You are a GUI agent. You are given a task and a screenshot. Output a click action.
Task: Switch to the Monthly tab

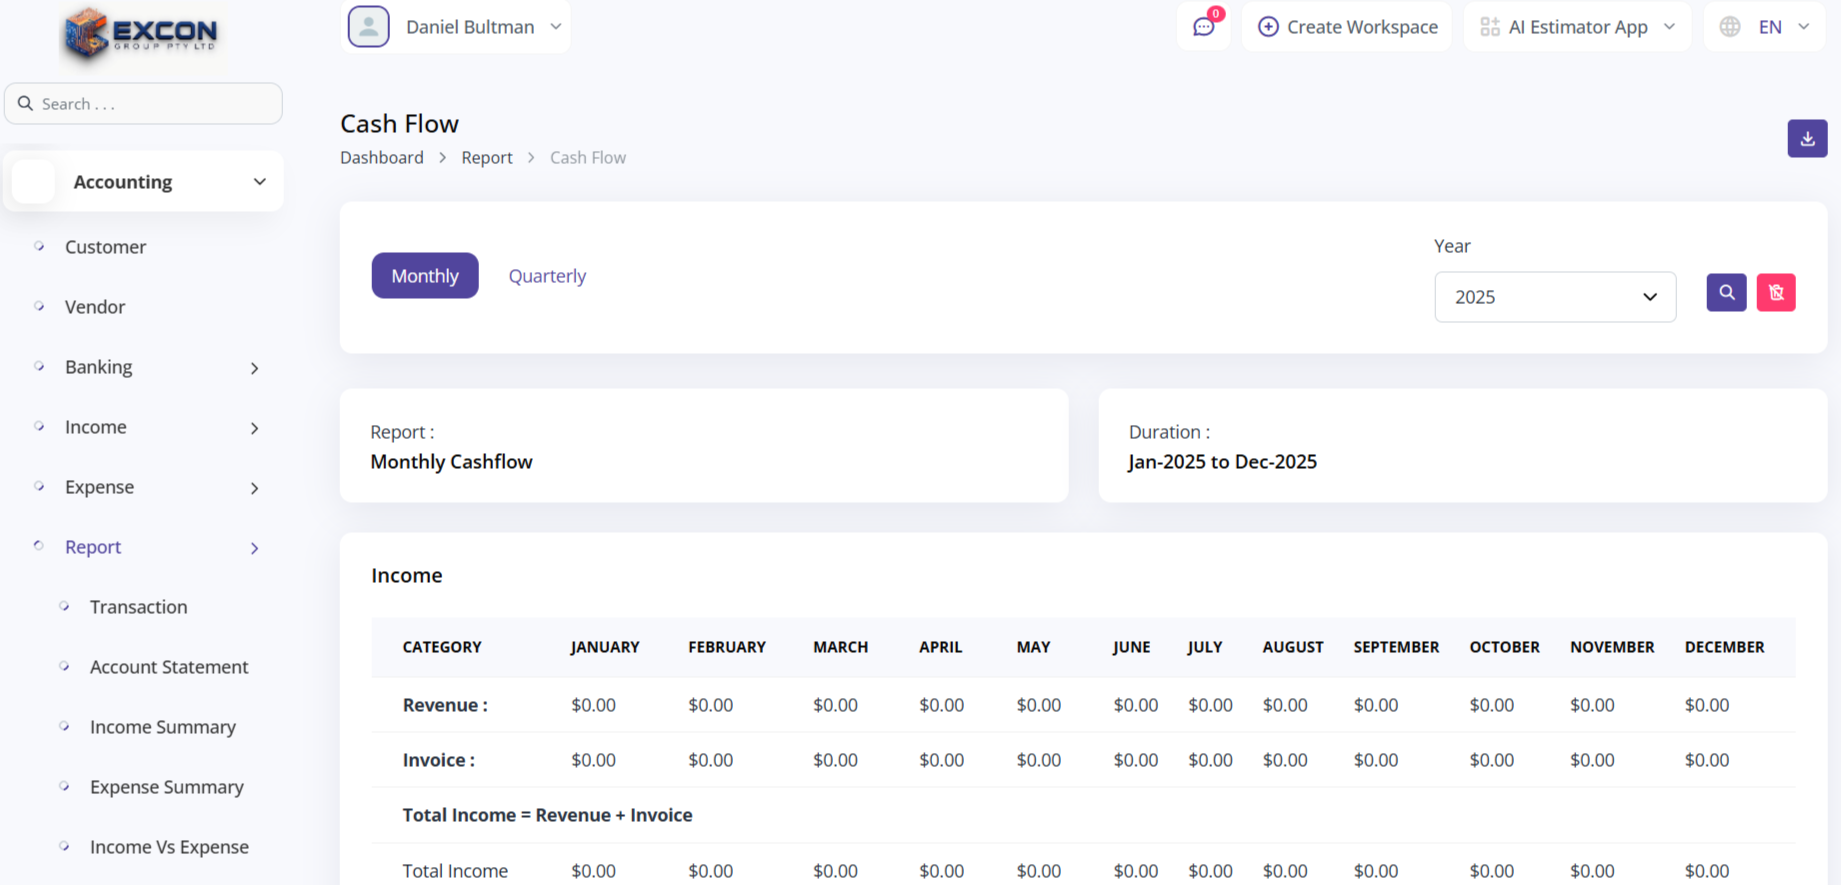point(425,276)
